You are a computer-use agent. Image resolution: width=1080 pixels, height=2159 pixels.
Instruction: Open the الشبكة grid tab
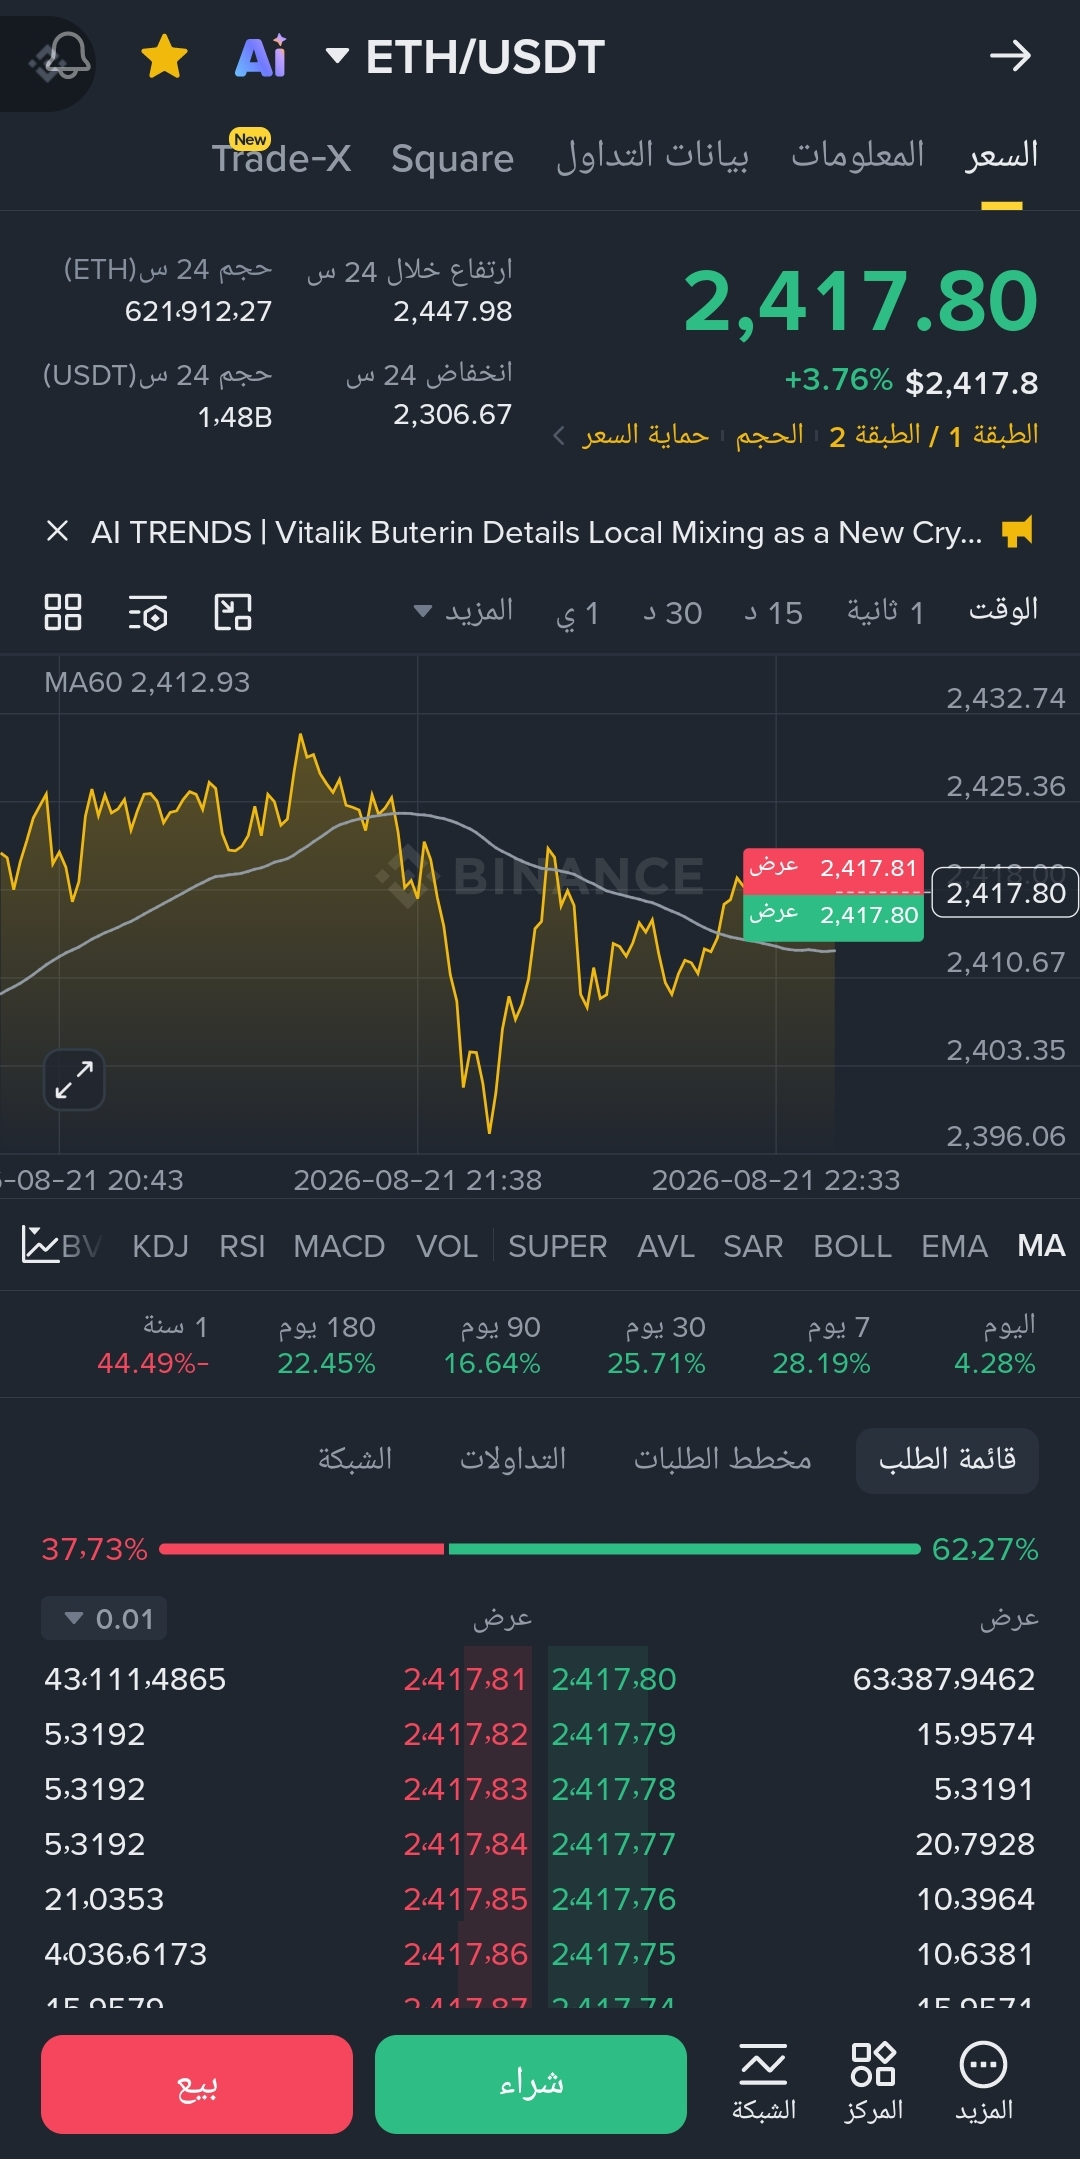(x=355, y=1460)
